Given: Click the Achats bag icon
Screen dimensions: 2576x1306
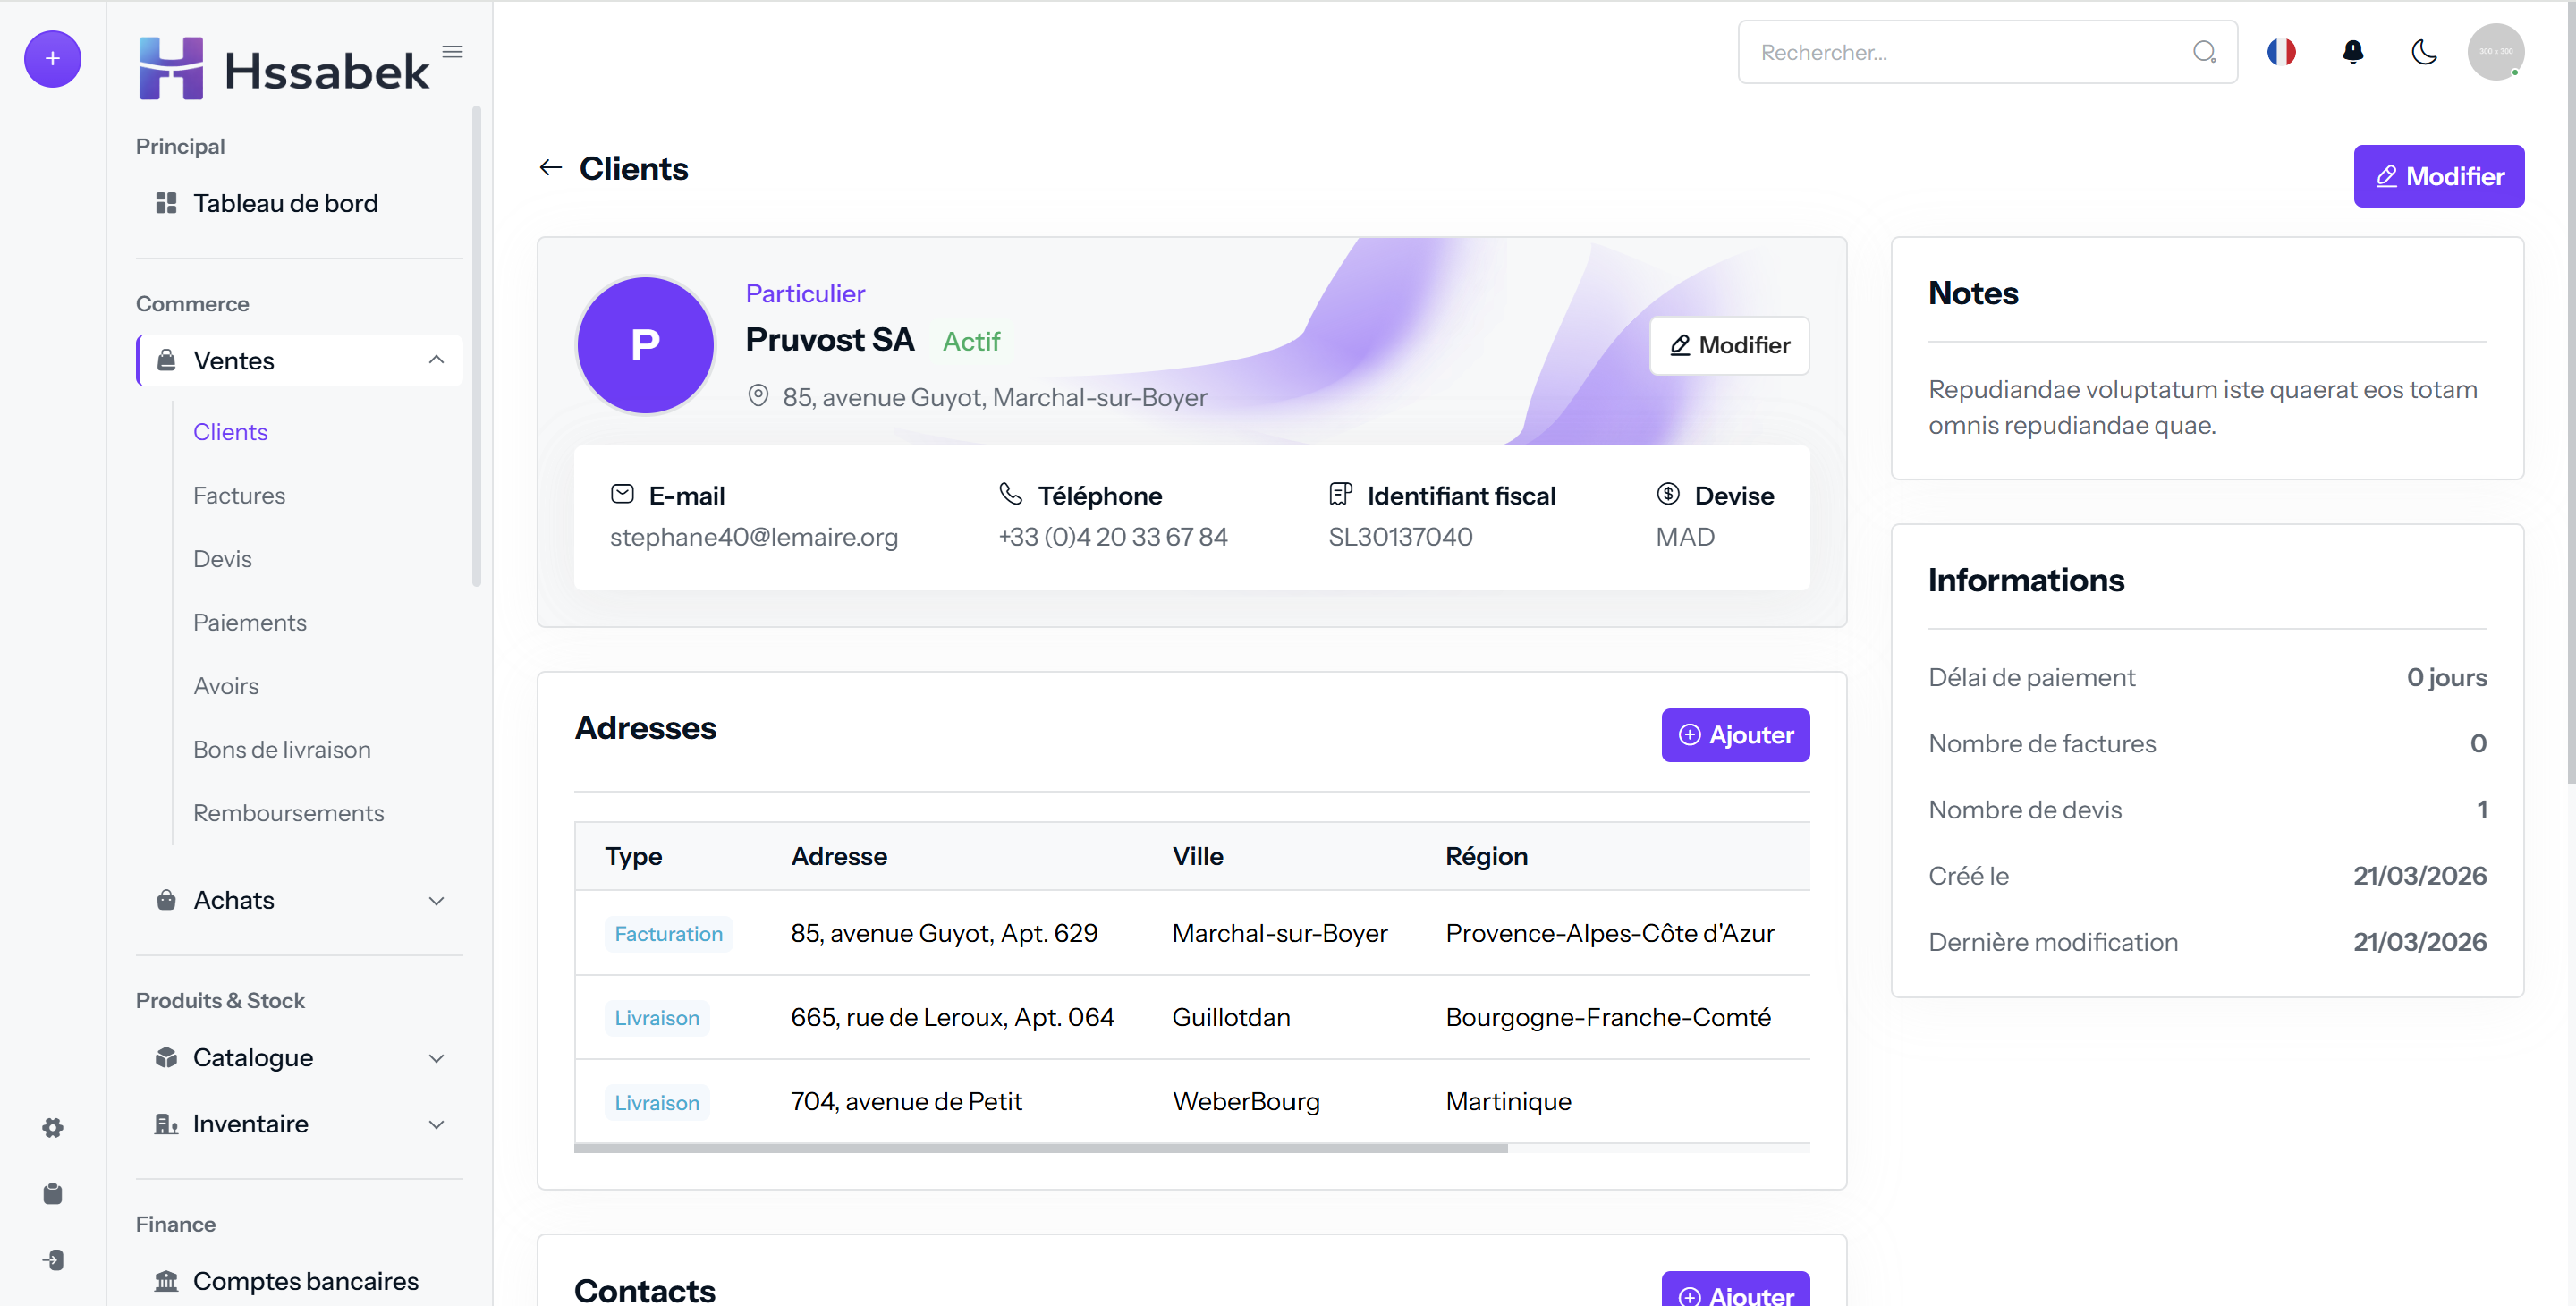Looking at the screenshot, I should 166,900.
